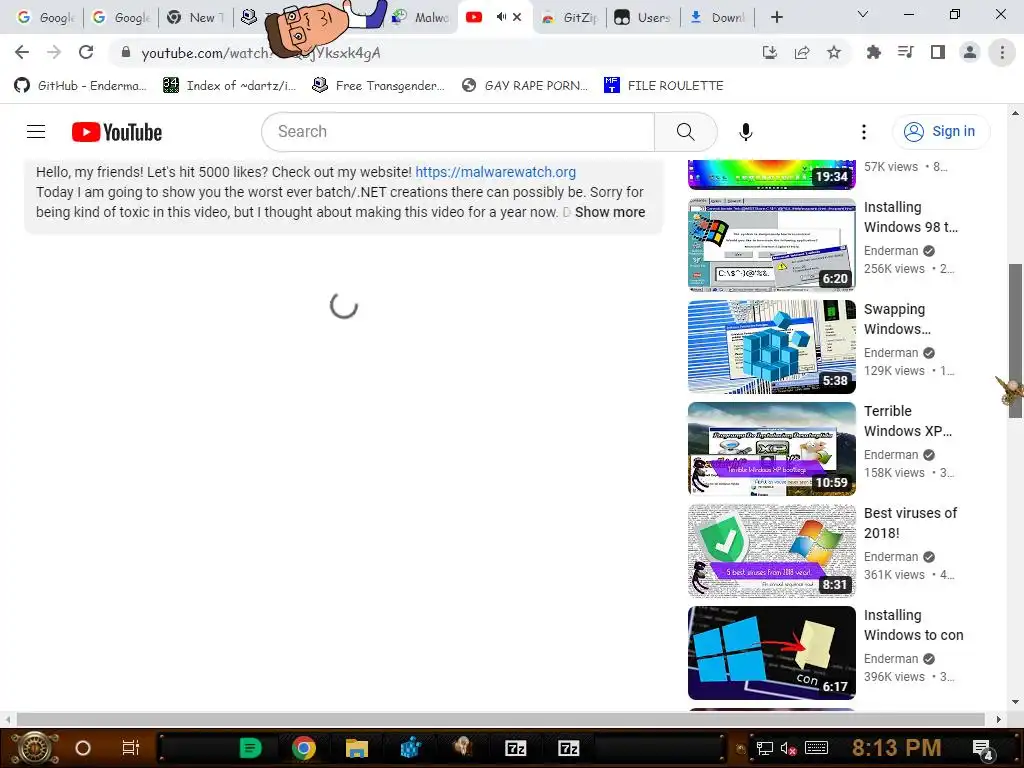
Task: Install app icon in address bar
Action: 770,52
